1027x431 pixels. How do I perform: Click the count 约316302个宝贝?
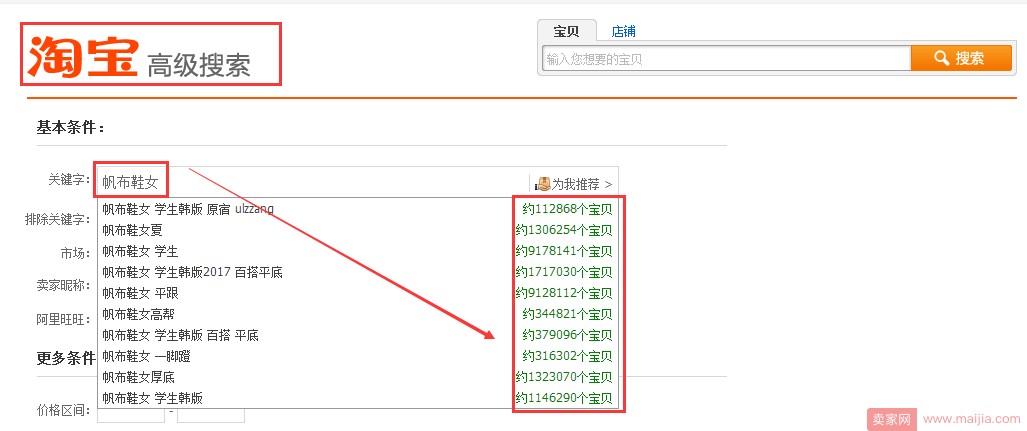[x=567, y=356]
